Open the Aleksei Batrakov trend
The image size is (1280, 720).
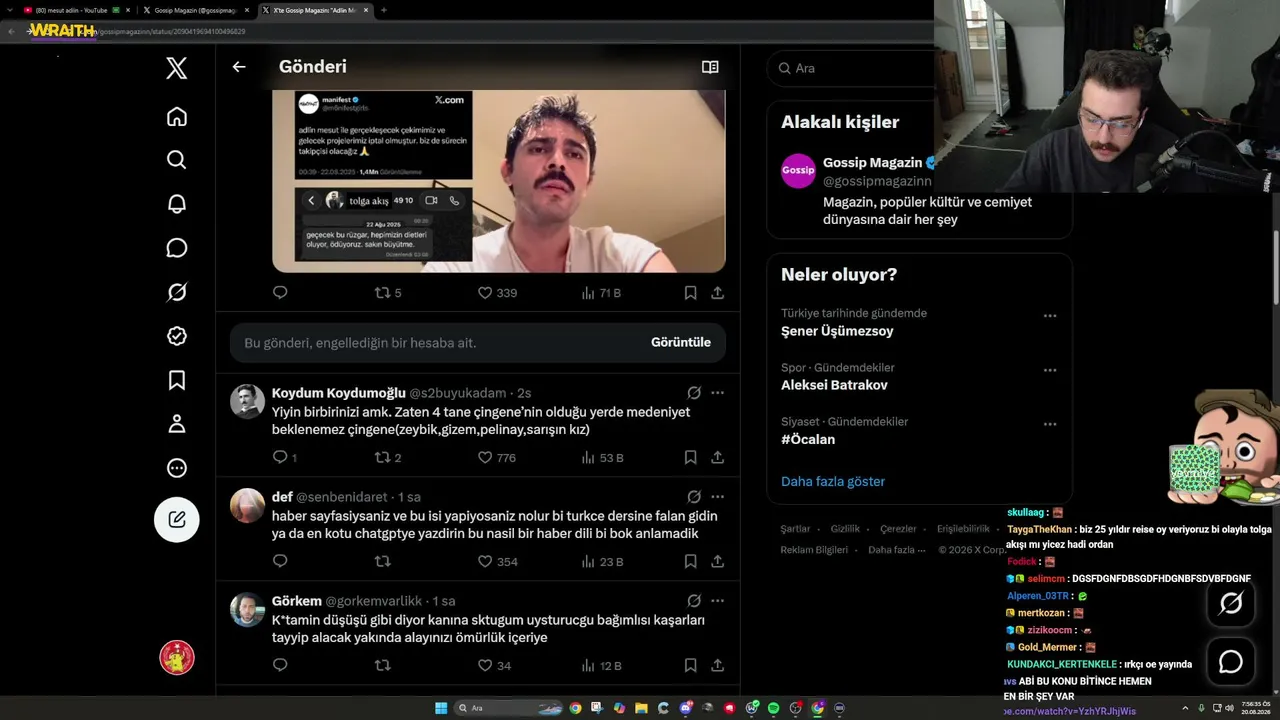click(834, 385)
